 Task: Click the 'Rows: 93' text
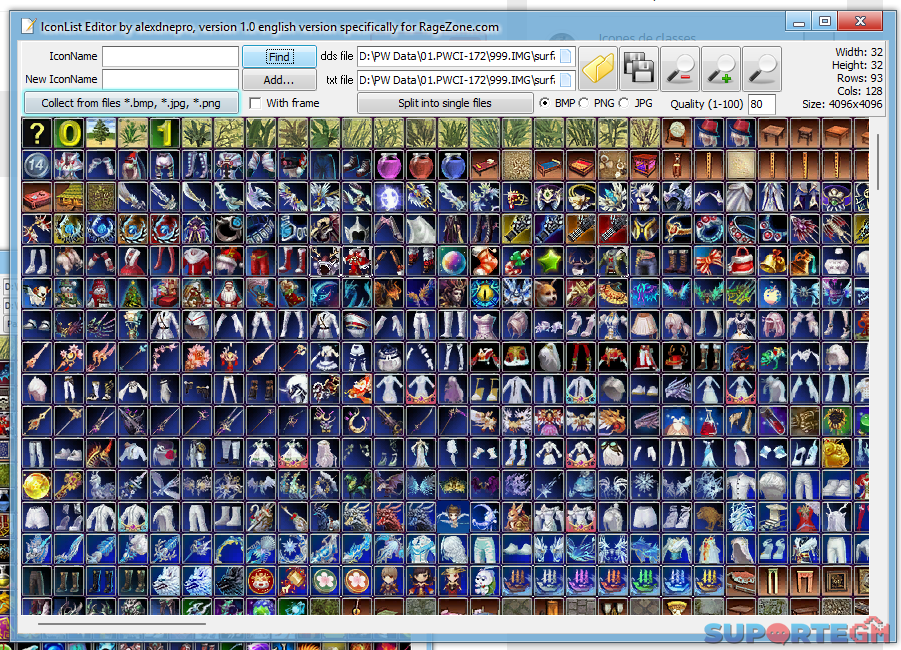tap(860, 78)
